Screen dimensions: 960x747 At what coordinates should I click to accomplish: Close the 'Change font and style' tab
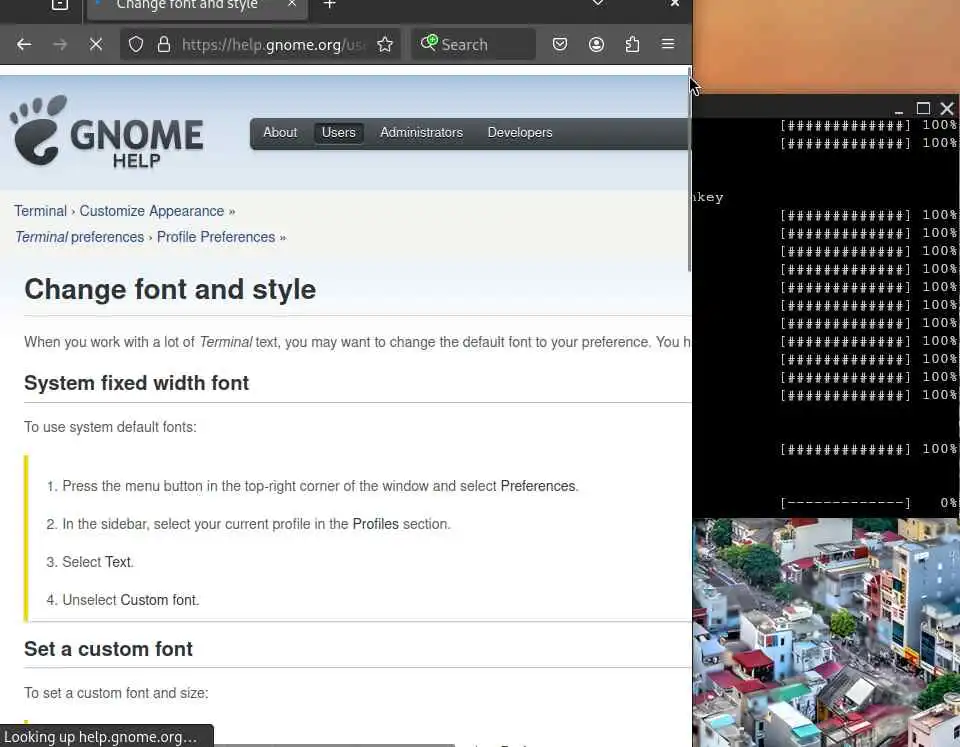[x=291, y=4]
